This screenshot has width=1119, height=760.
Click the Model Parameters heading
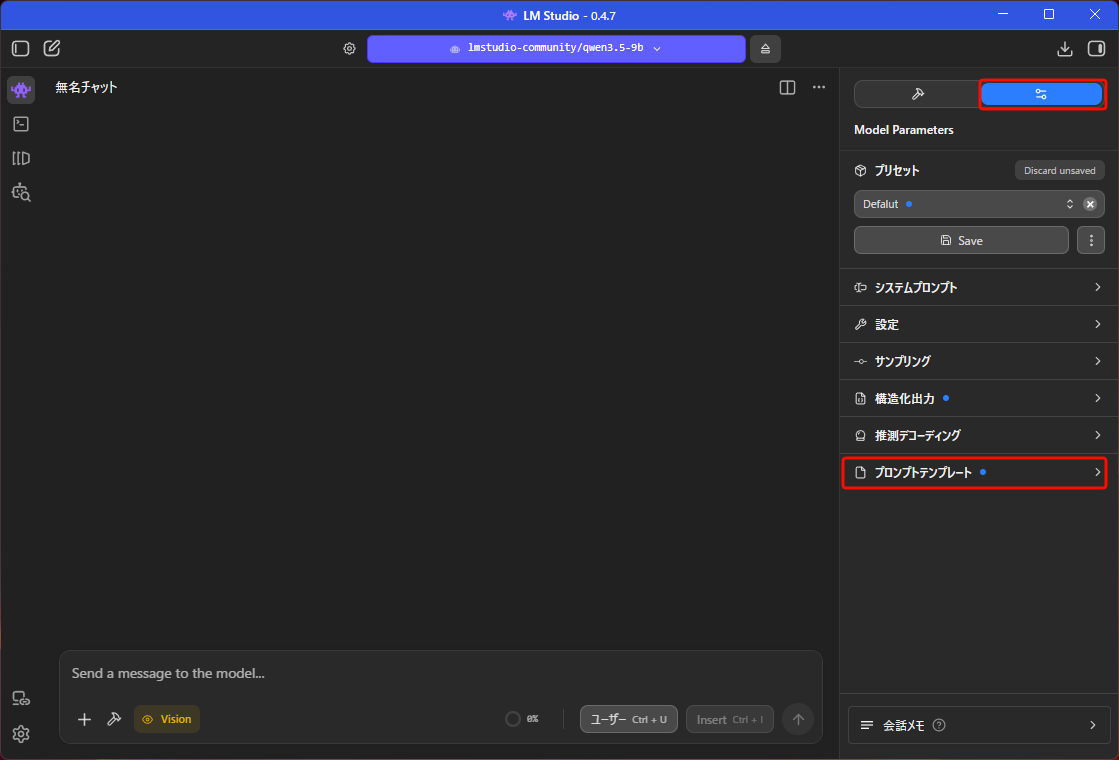pos(903,130)
